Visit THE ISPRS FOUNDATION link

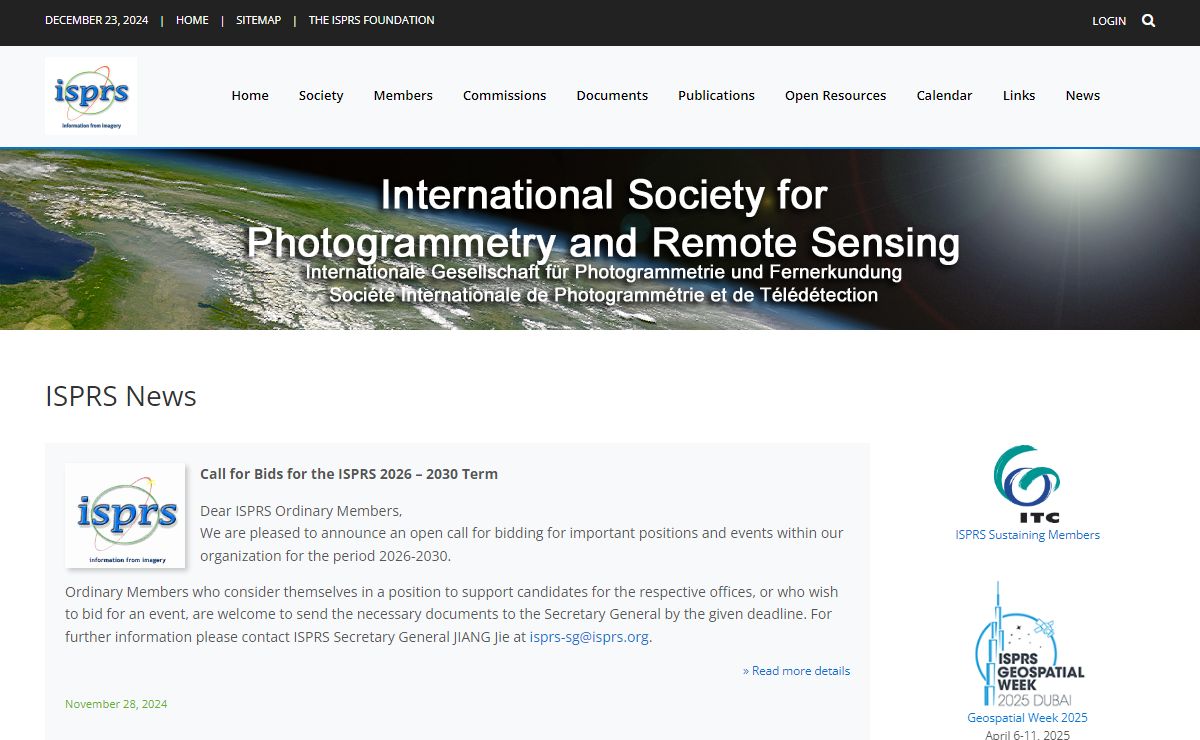pos(371,20)
